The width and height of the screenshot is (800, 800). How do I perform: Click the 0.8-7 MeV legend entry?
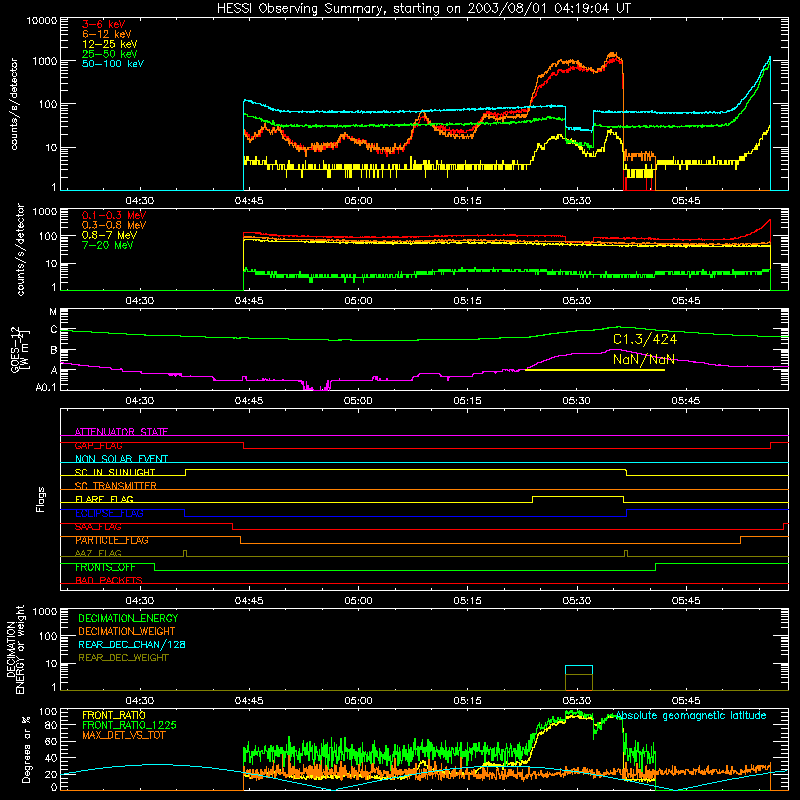[x=110, y=235]
